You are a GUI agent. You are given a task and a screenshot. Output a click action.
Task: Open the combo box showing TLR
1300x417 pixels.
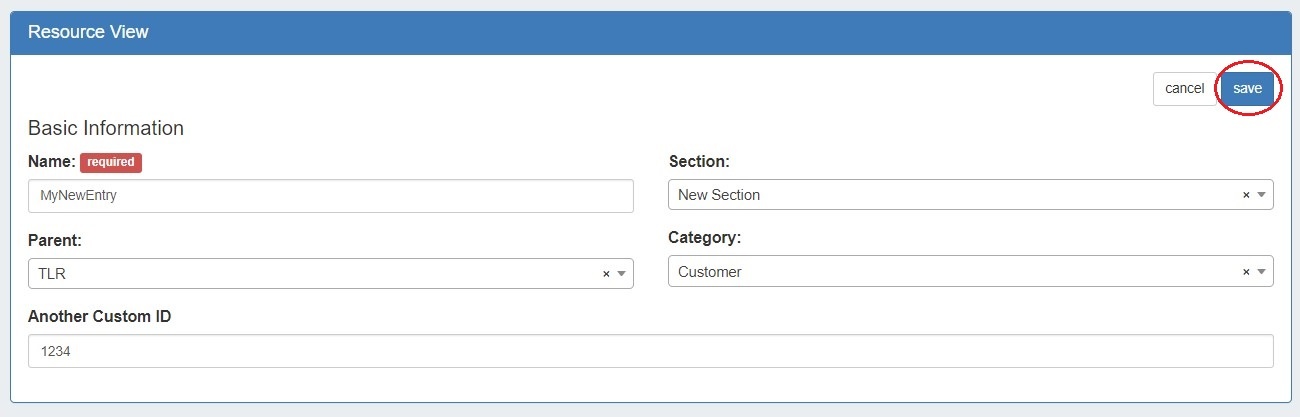click(x=310, y=274)
